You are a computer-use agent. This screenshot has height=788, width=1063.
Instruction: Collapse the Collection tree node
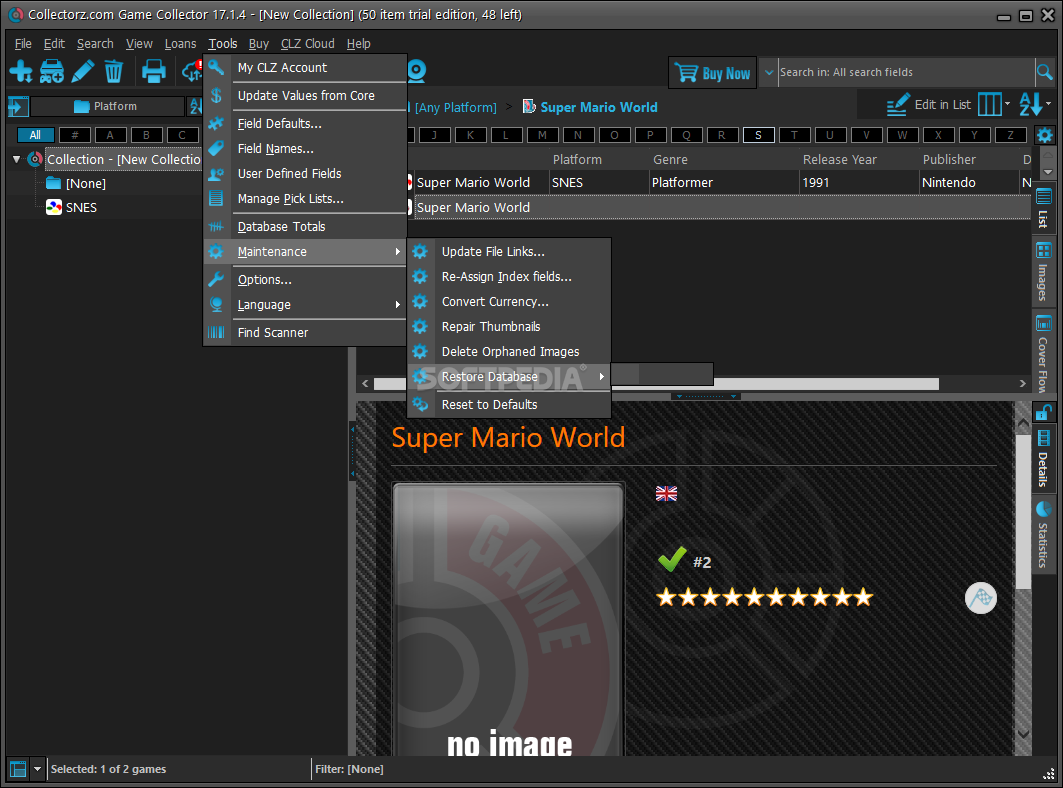coord(16,159)
